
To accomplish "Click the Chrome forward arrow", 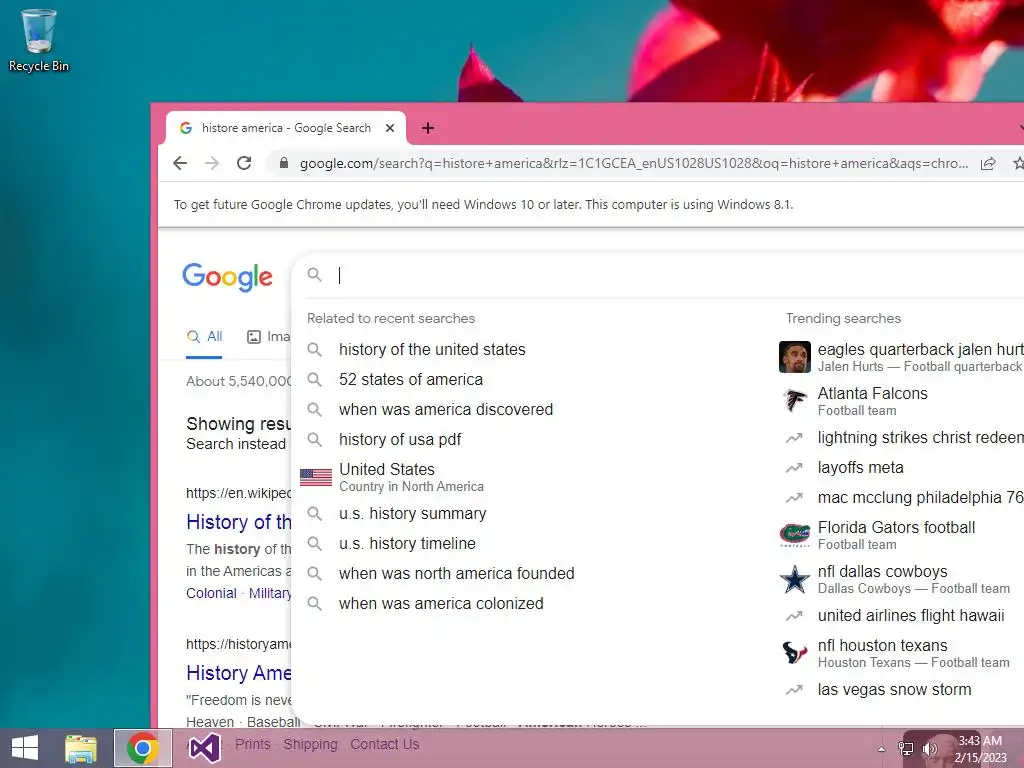I will point(212,163).
